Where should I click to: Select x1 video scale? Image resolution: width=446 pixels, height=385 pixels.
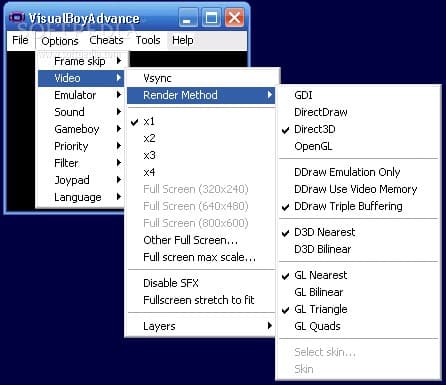tap(201, 121)
